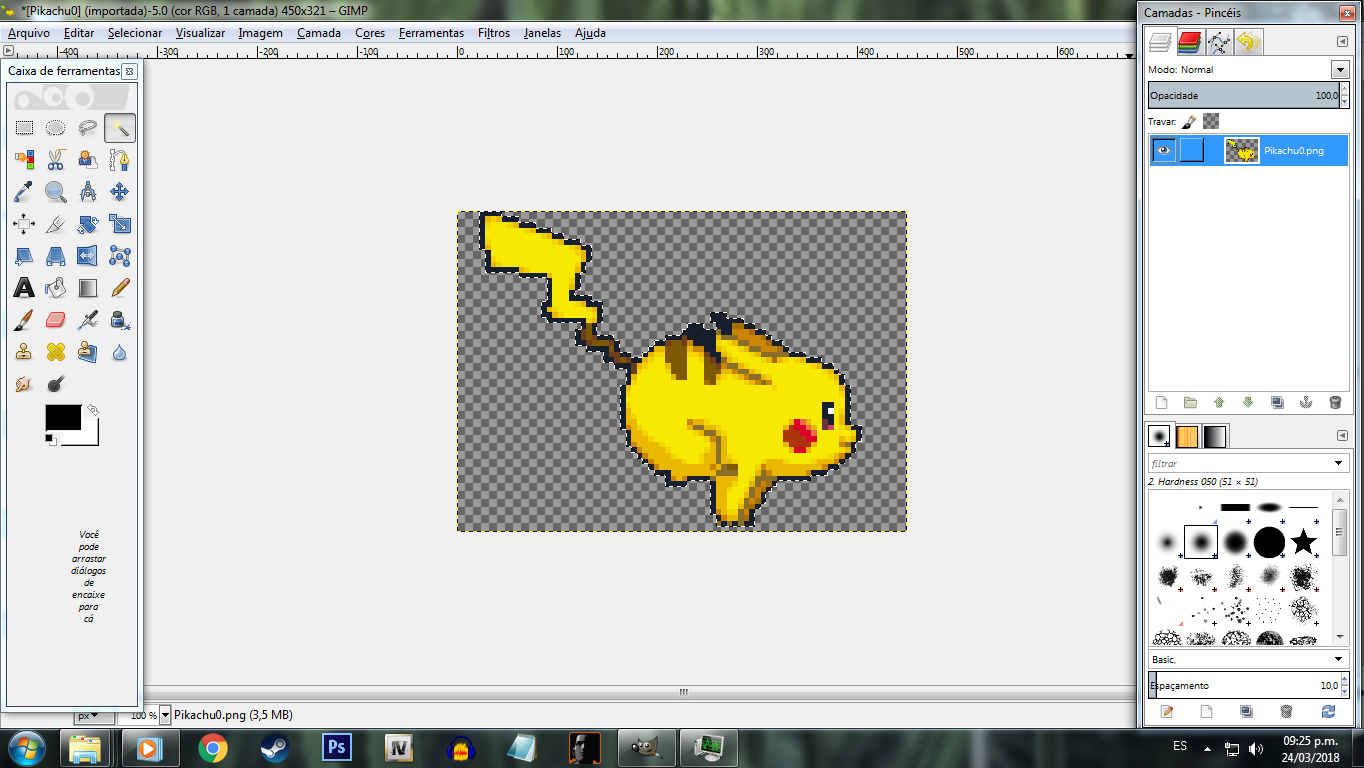Select the Heal bandage tool

[x=56, y=352]
